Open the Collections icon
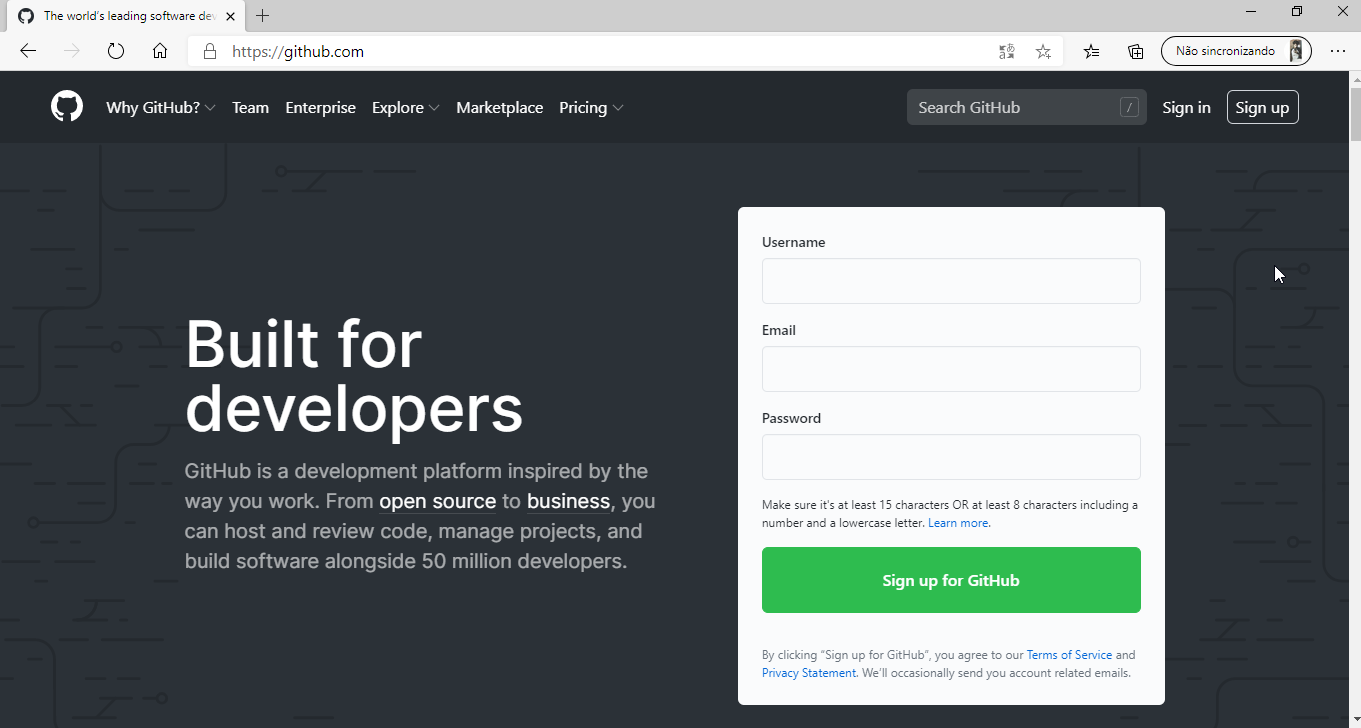Screen dimensions: 1361x728 coord(1136,51)
